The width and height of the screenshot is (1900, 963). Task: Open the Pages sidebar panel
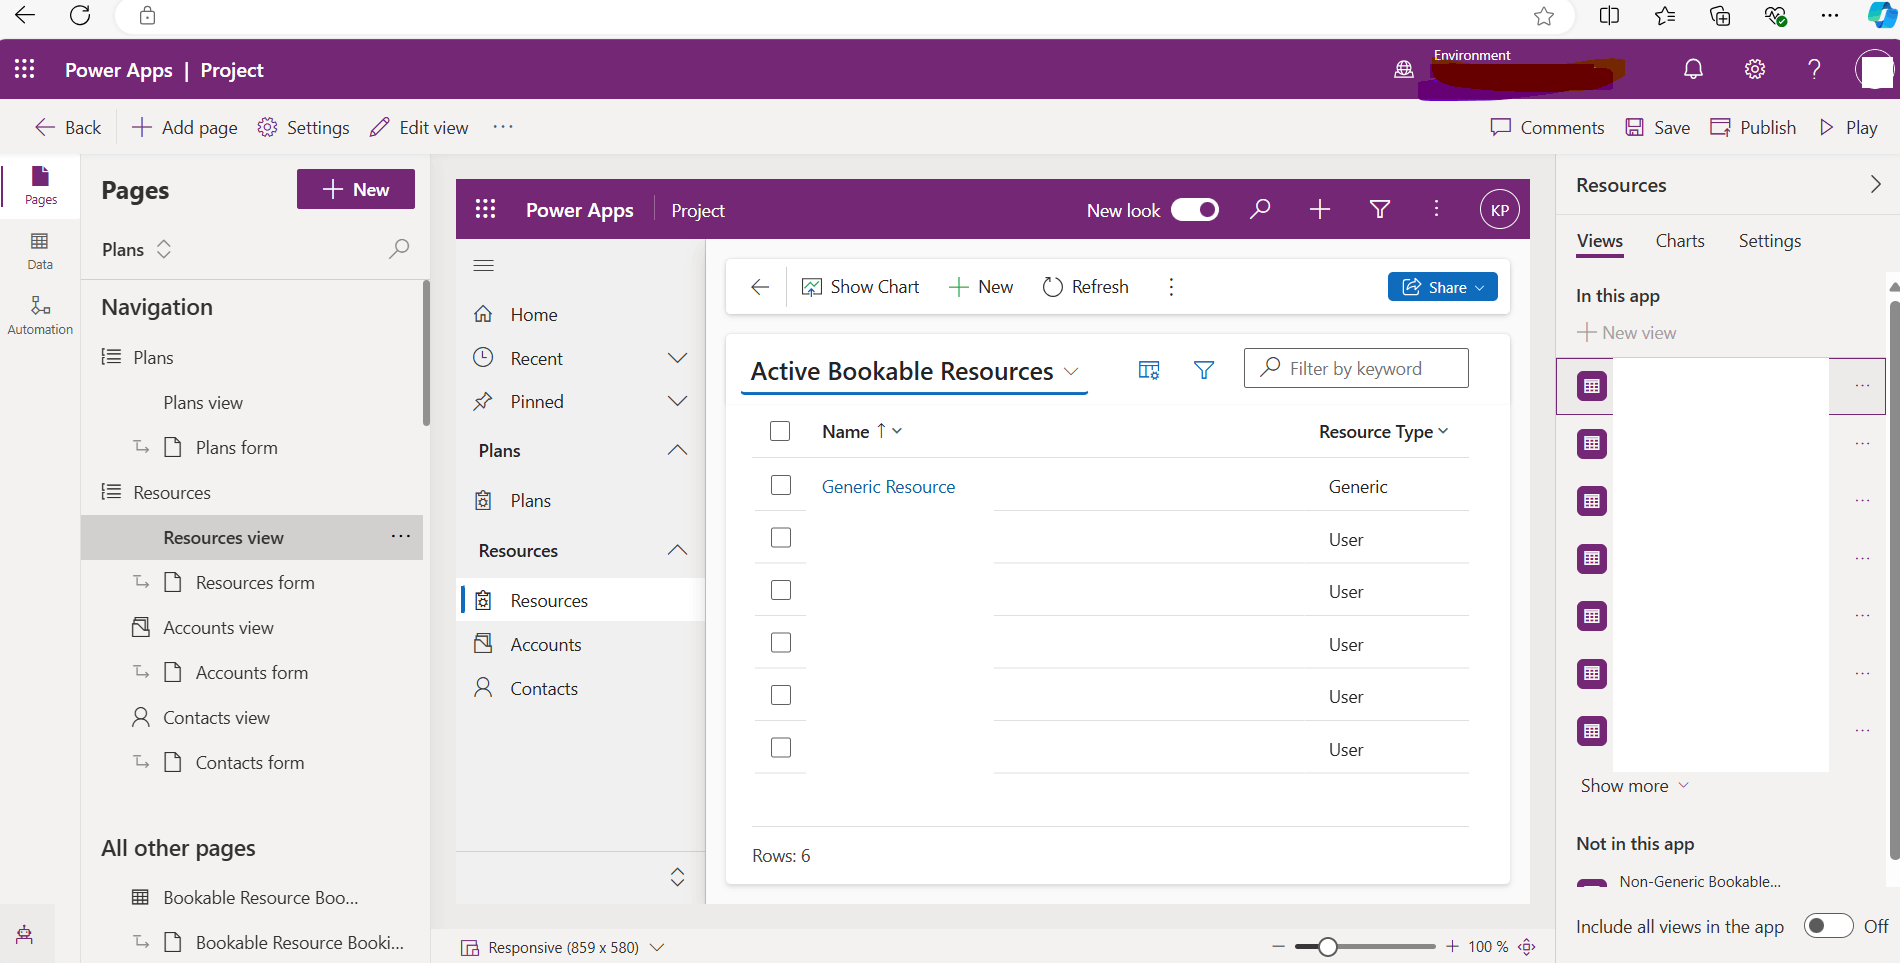tap(40, 186)
